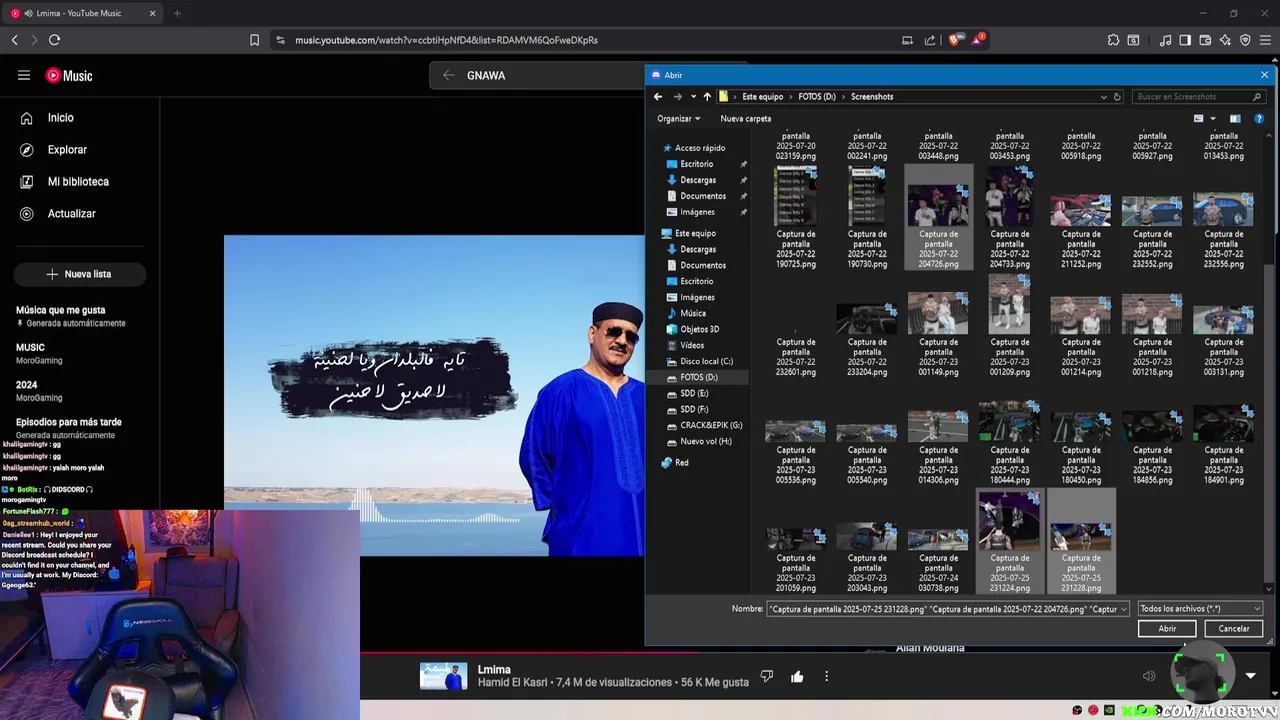Screen dimensions: 1280x720
Task: Toggle the preview pane in the dialog
Action: [x=1235, y=119]
